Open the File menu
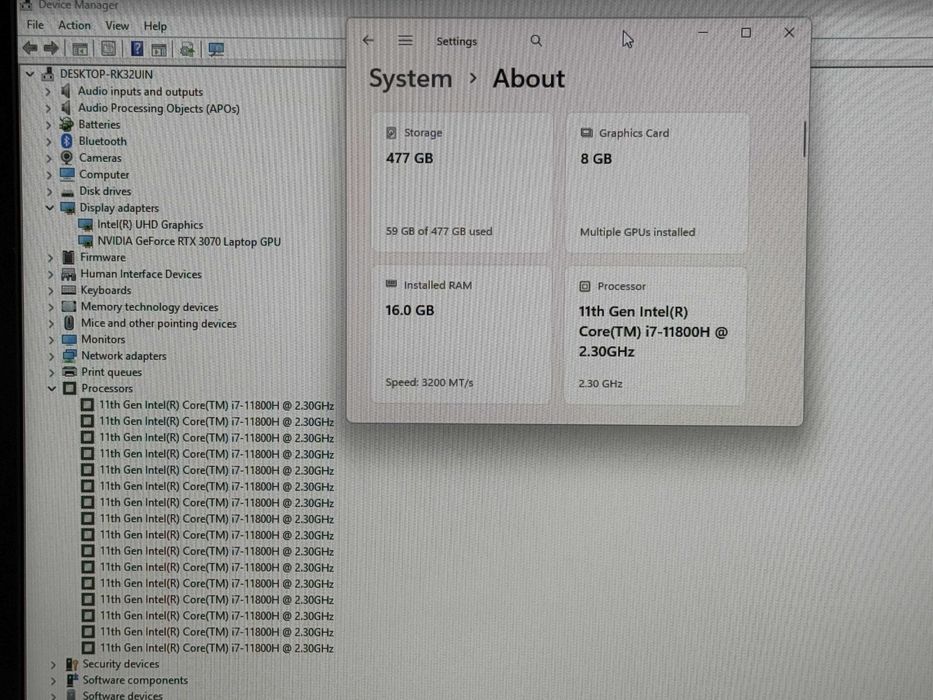Screen dimensions: 933x700 35,25
